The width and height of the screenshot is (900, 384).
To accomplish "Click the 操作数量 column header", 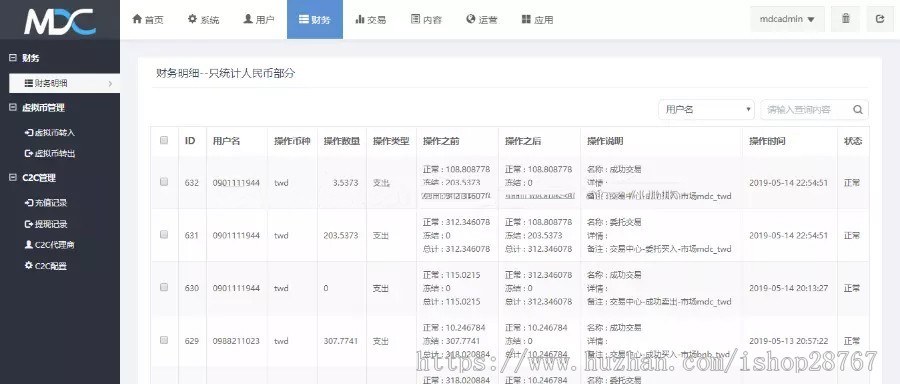I will click(x=342, y=141).
